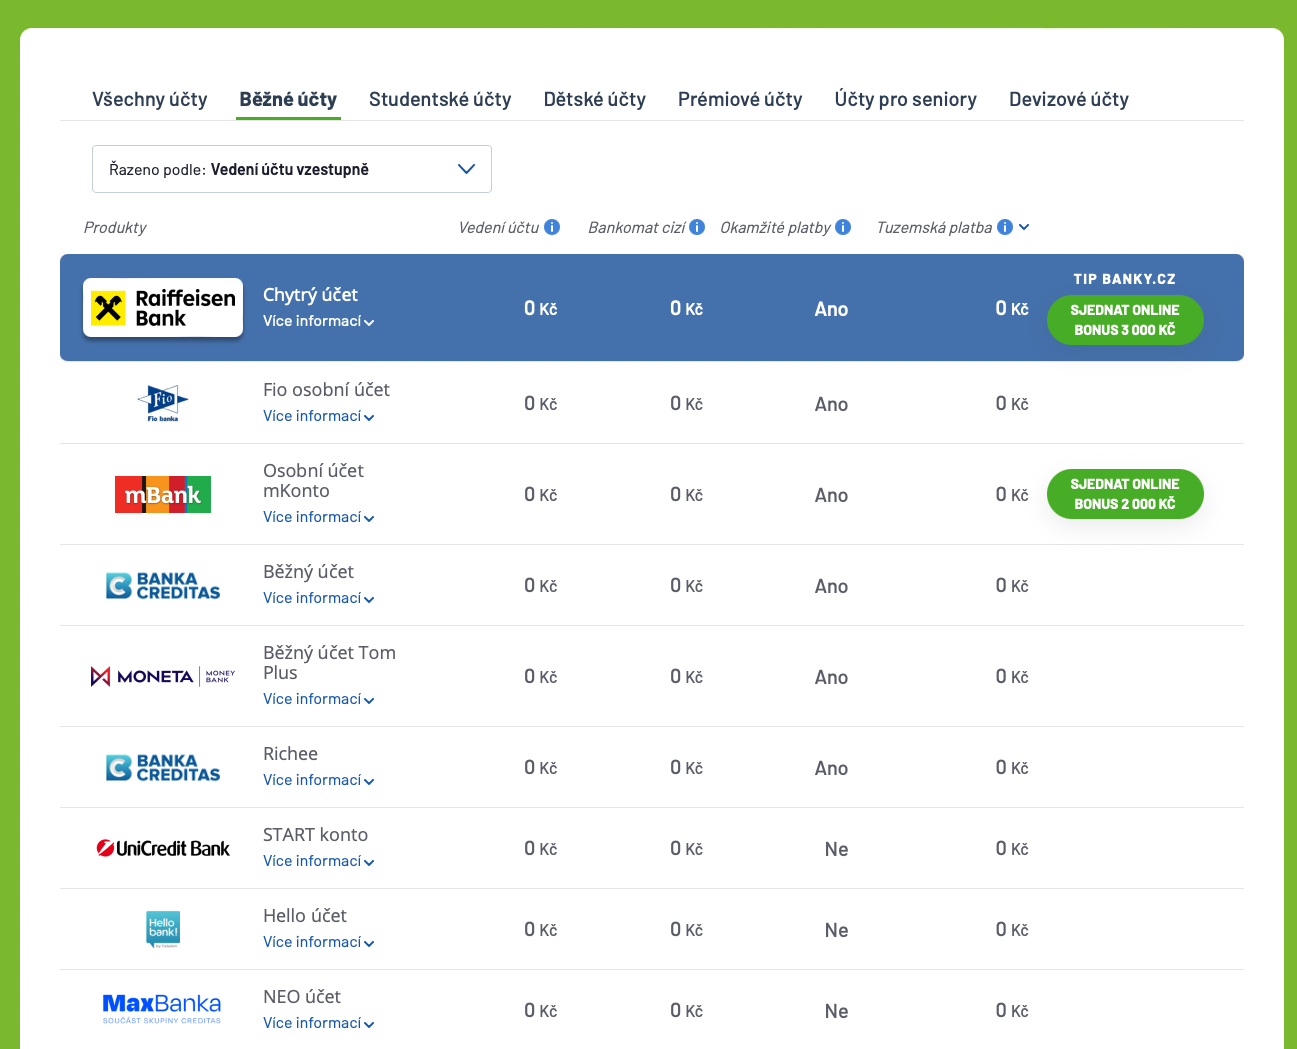The width and height of the screenshot is (1297, 1049).
Task: Expand 'Více informací' for Chytrý účet
Action: [318, 321]
